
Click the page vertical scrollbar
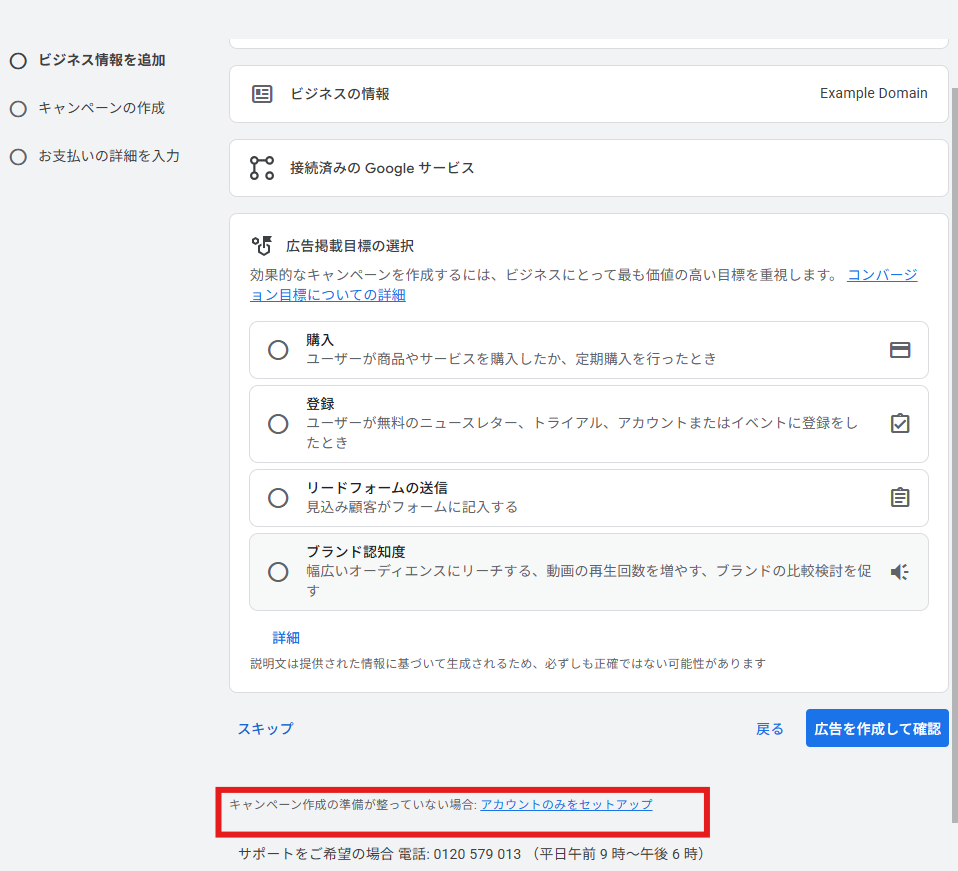[x=954, y=455]
